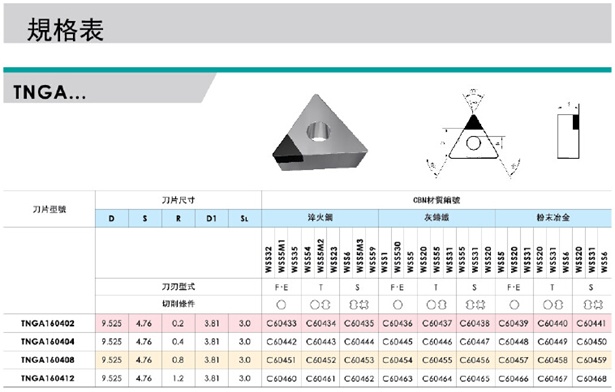
Task: Click the cutting condition icons under 粉末冶金 S
Action: click(593, 305)
